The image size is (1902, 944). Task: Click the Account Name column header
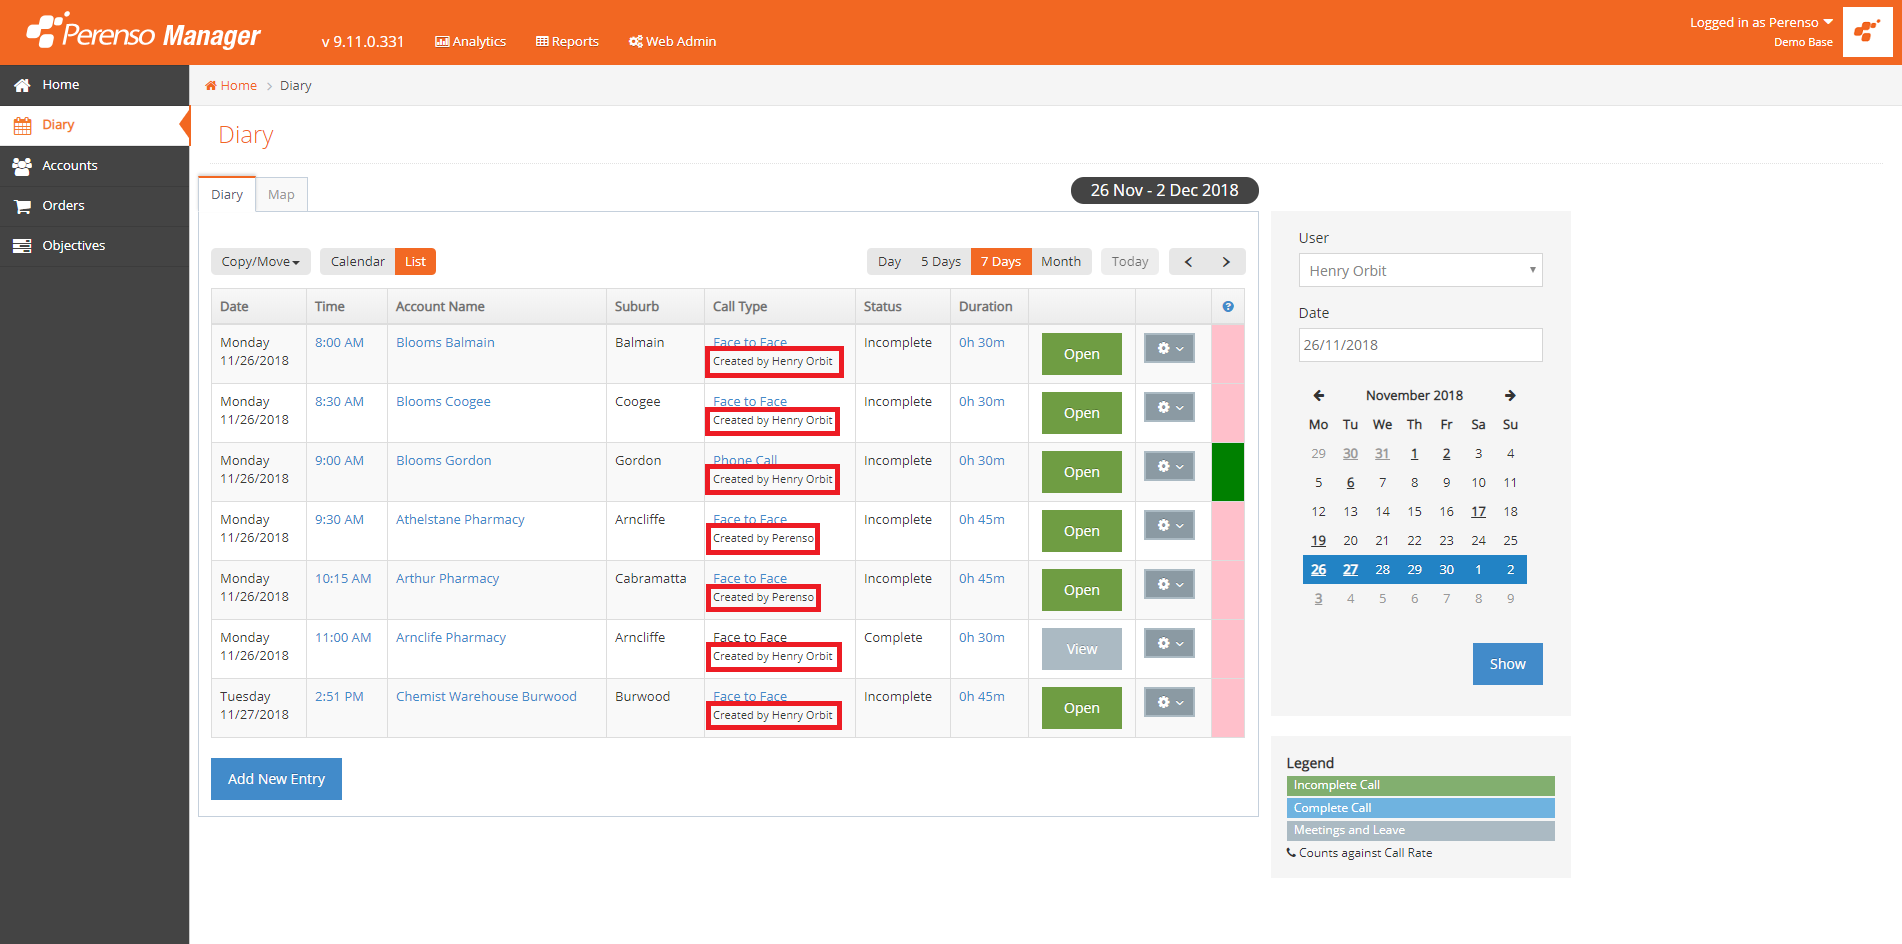(x=496, y=307)
